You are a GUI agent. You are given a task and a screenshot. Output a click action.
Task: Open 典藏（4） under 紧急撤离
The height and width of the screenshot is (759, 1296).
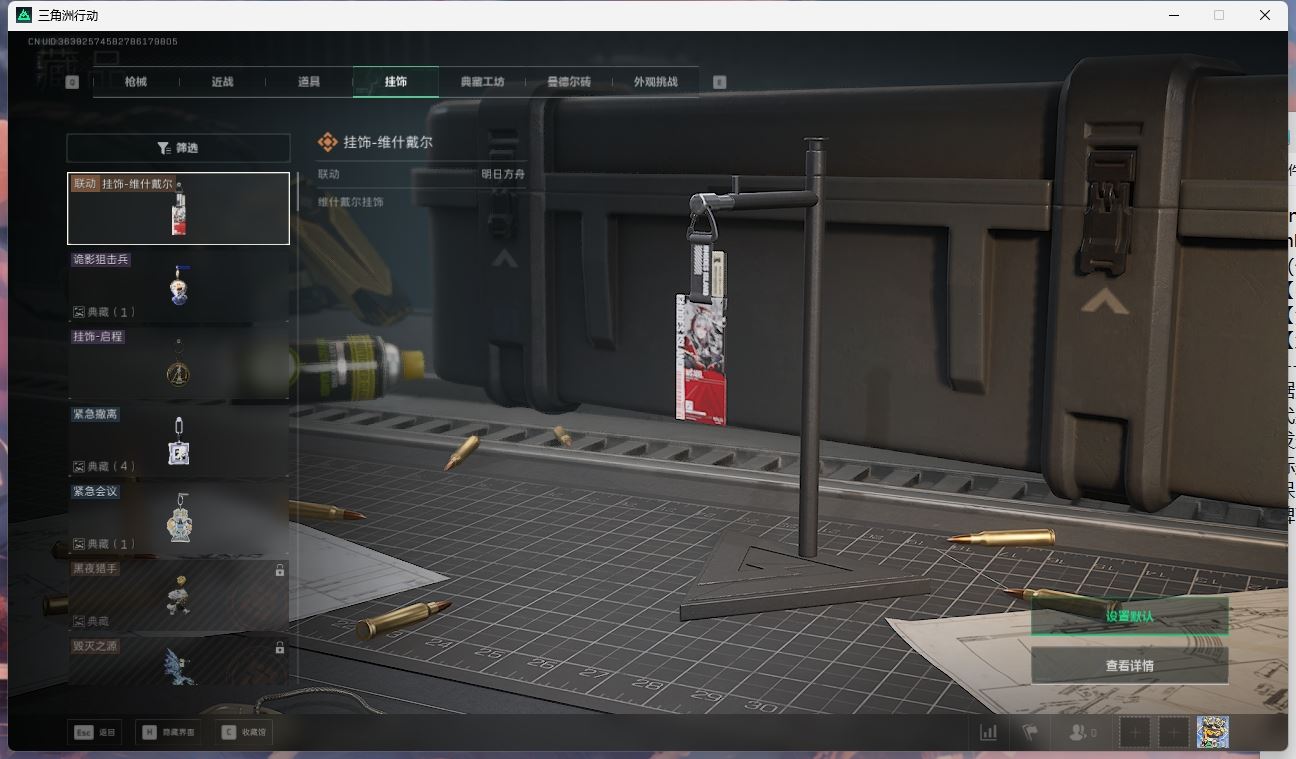click(x=103, y=466)
